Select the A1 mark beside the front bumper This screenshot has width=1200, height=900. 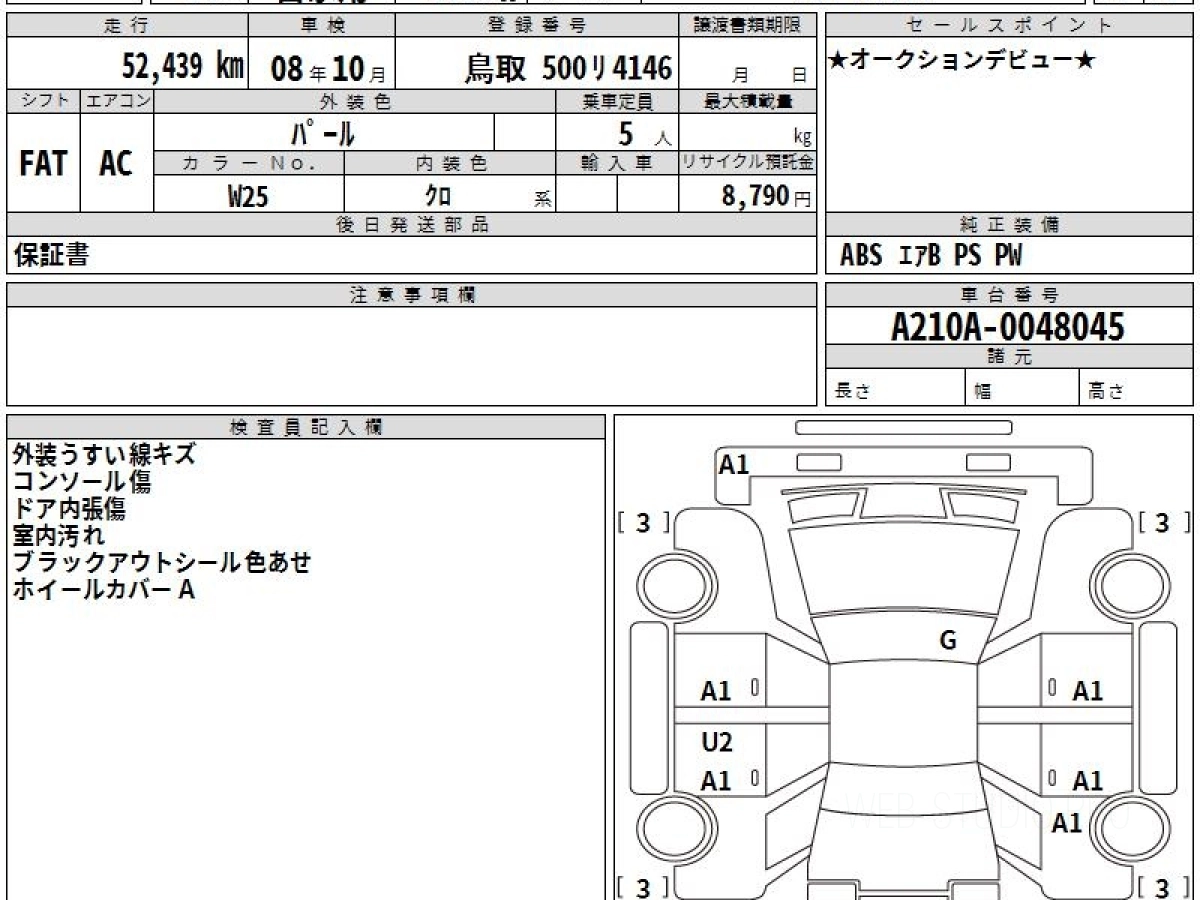point(734,464)
